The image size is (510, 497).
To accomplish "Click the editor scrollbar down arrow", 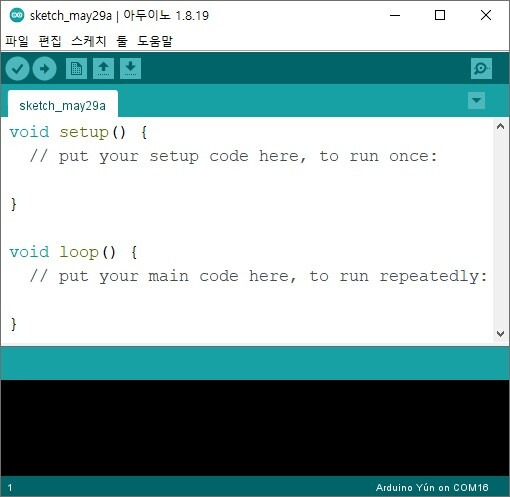I will 500,334.
